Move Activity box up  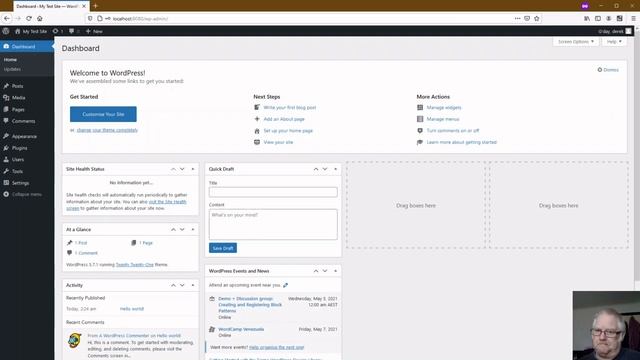173,285
